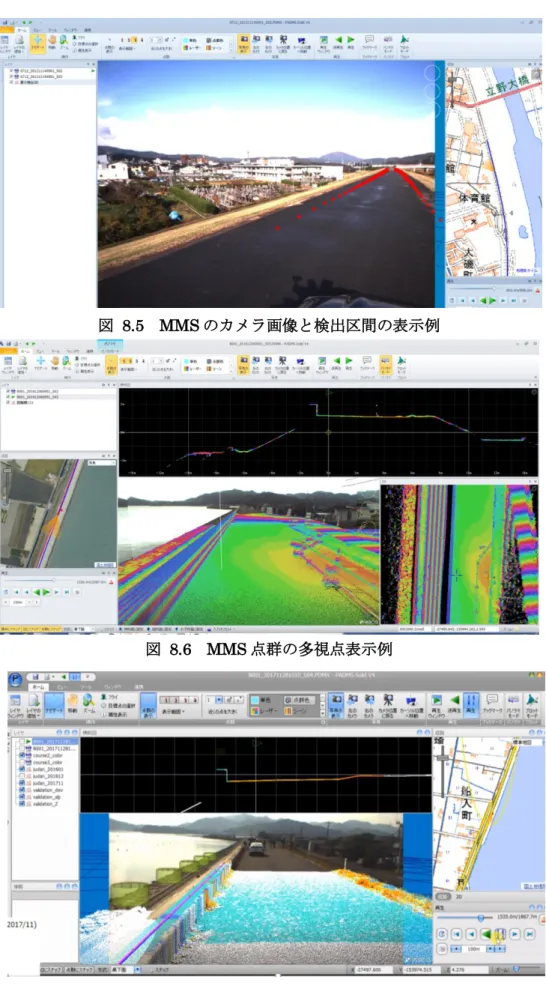Toggle judan_201612 layer checkbox
Screen dimensions: 546x989
click(x=21, y=776)
